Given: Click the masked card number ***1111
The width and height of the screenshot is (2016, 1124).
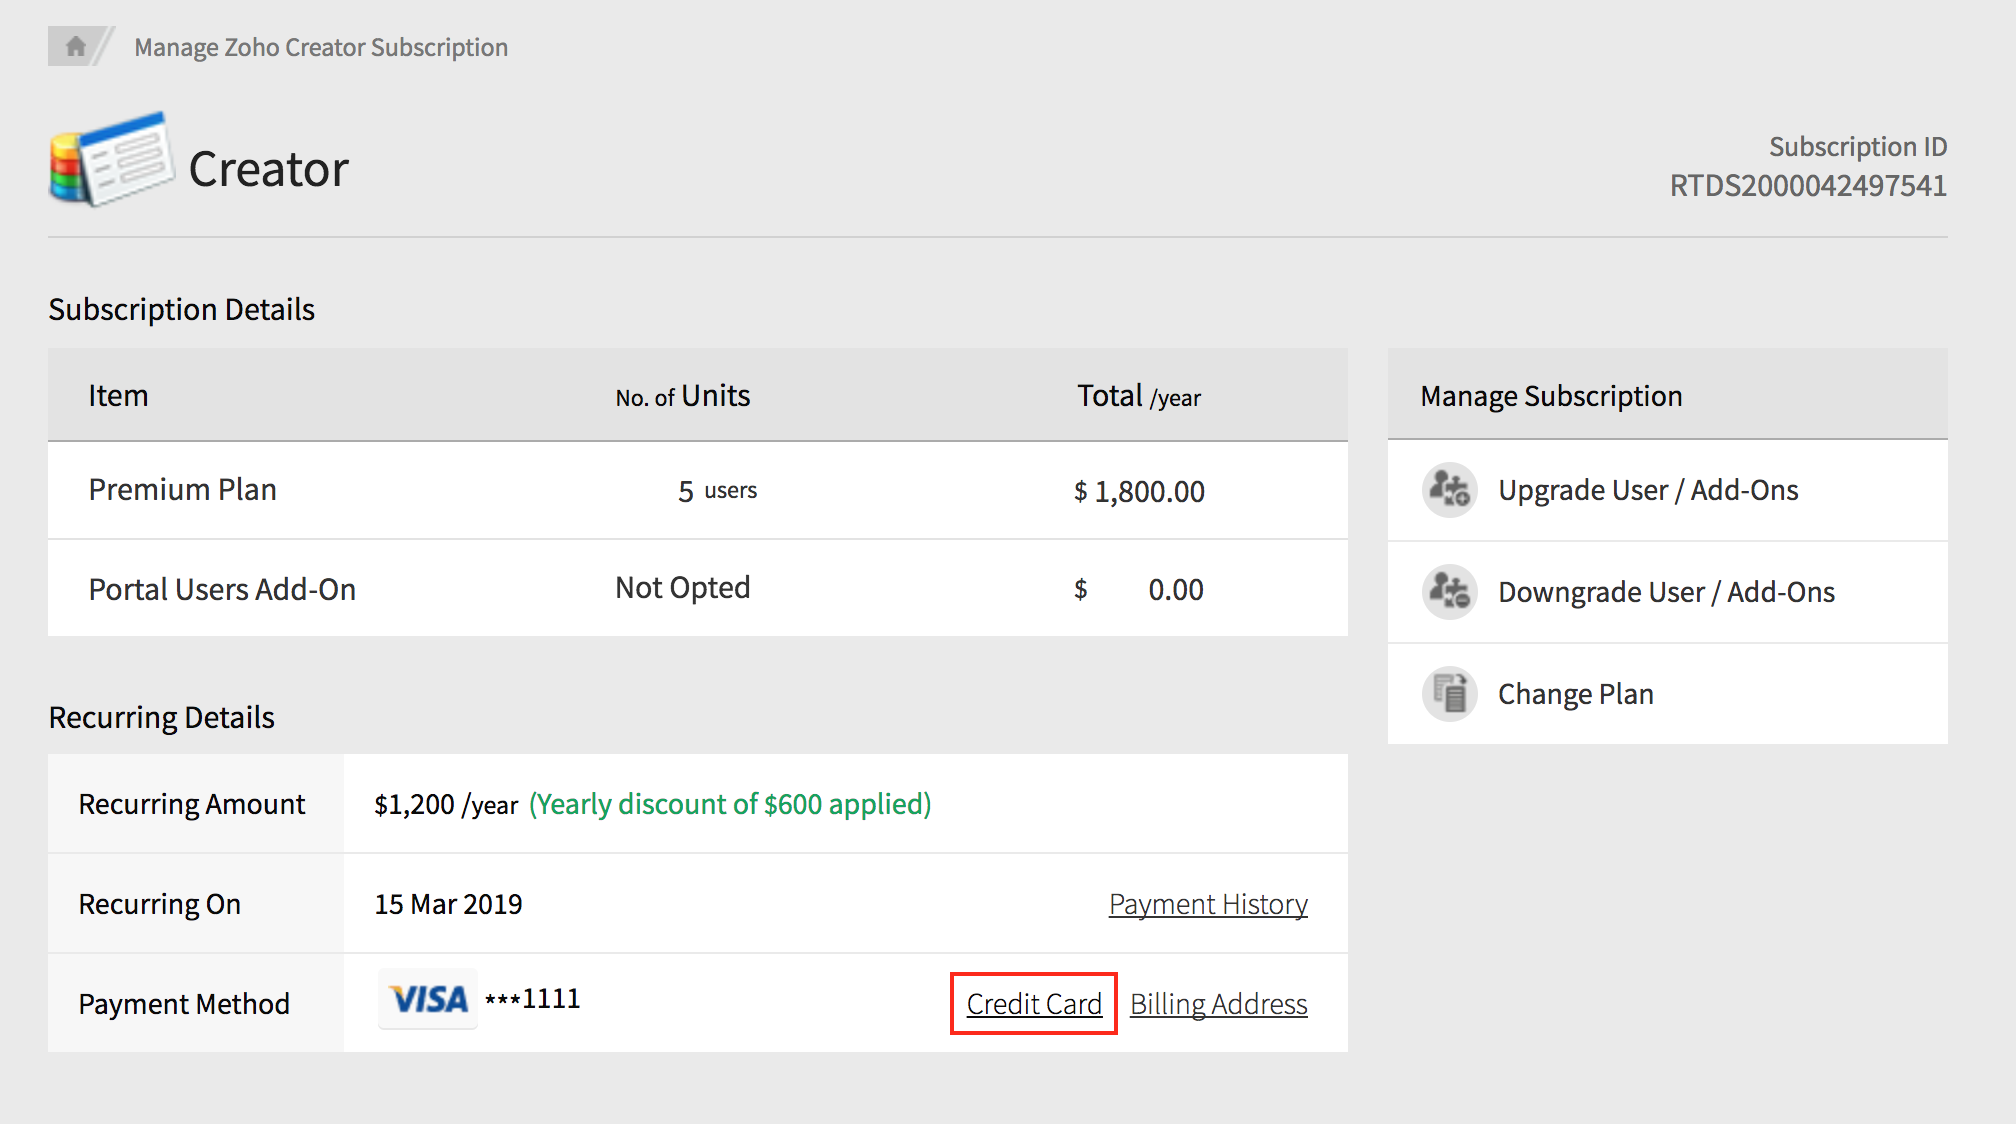Looking at the screenshot, I should (x=533, y=999).
